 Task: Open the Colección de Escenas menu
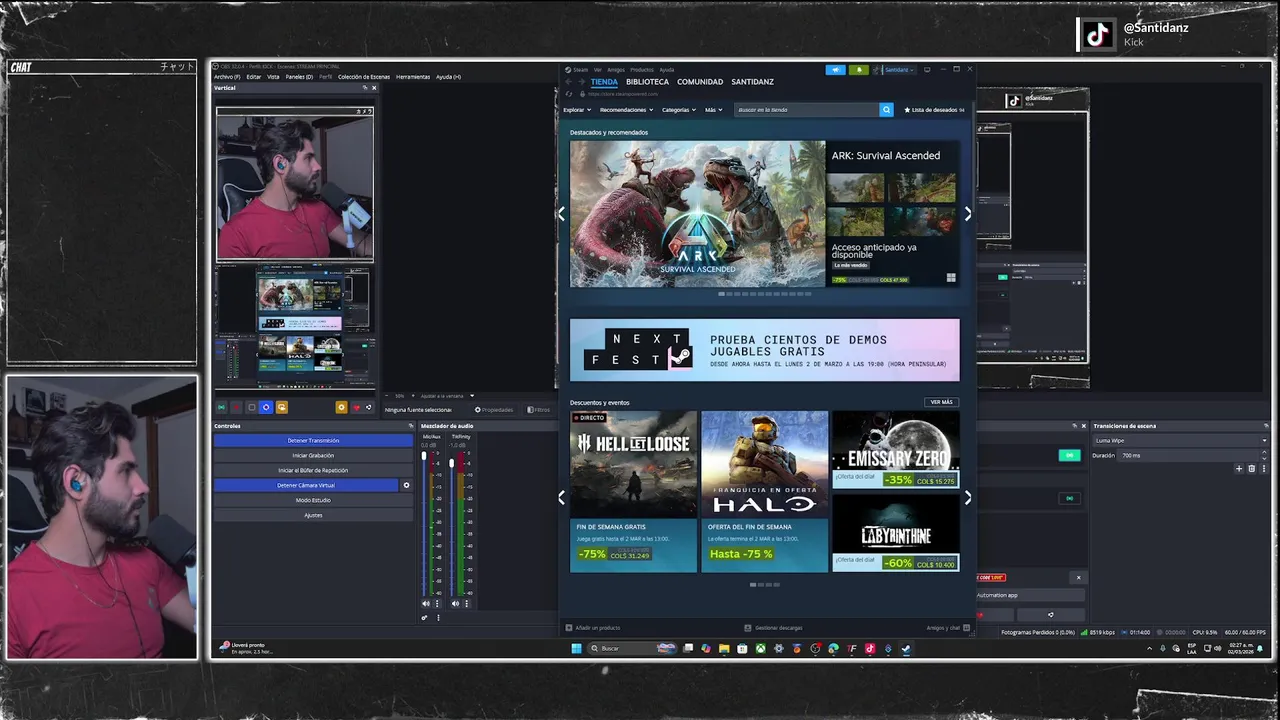[364, 77]
